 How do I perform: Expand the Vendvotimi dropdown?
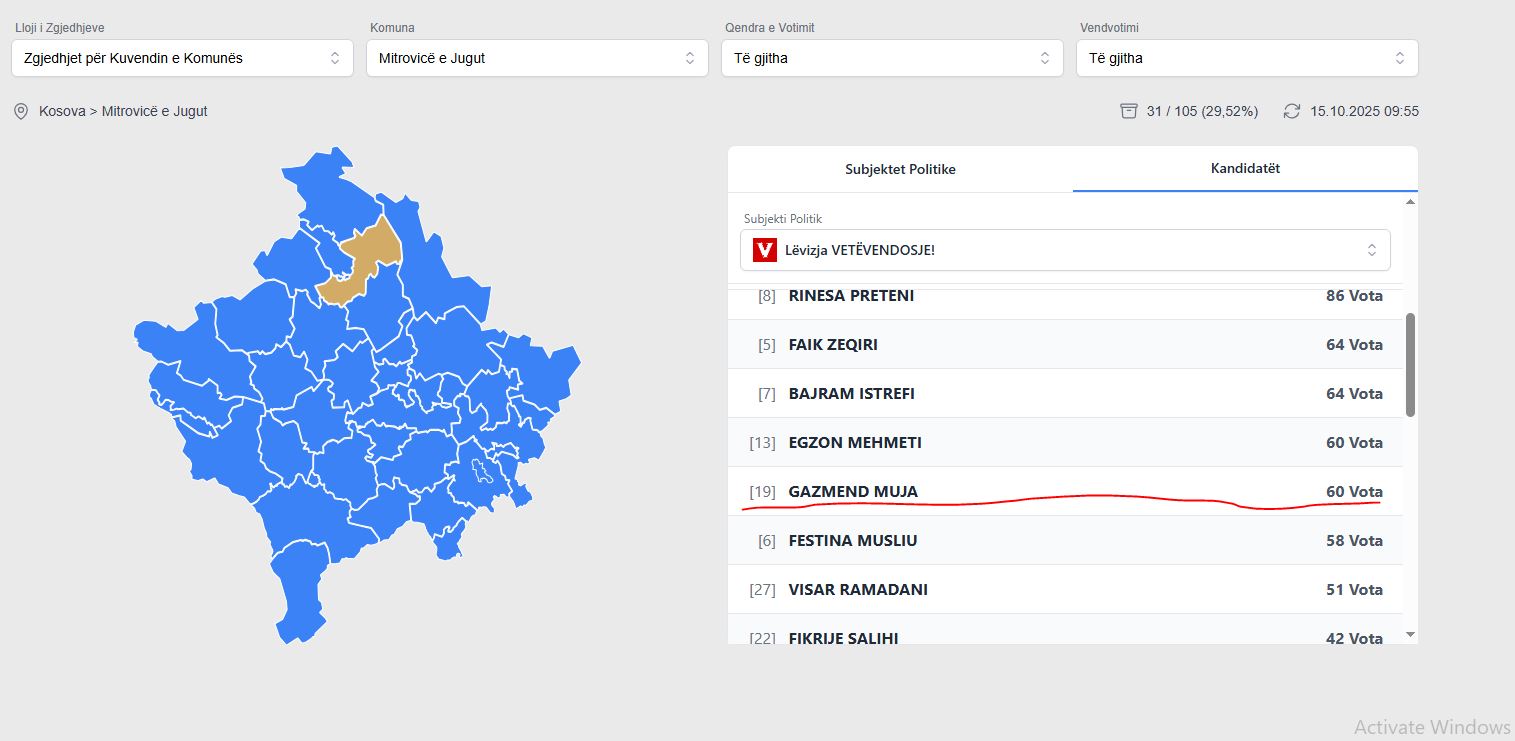(x=1247, y=58)
